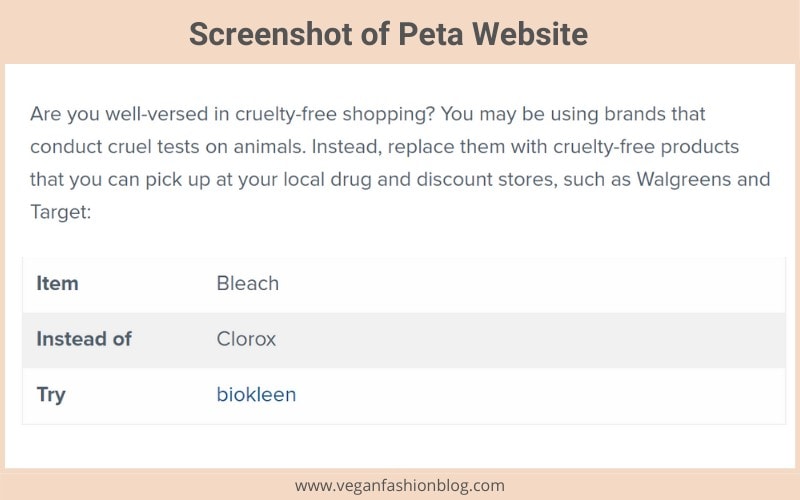The width and height of the screenshot is (800, 500).
Task: Click the word Website in the title
Action: pyautogui.click(x=530, y=34)
